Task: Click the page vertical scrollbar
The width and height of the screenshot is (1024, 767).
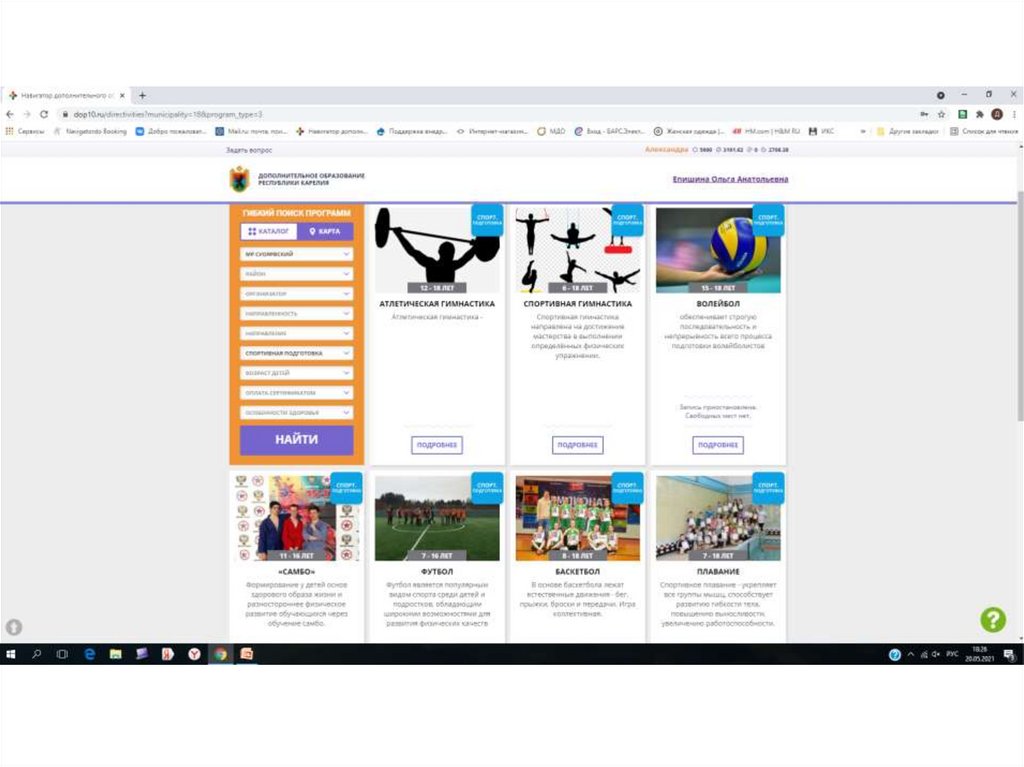Action: (x=1020, y=306)
